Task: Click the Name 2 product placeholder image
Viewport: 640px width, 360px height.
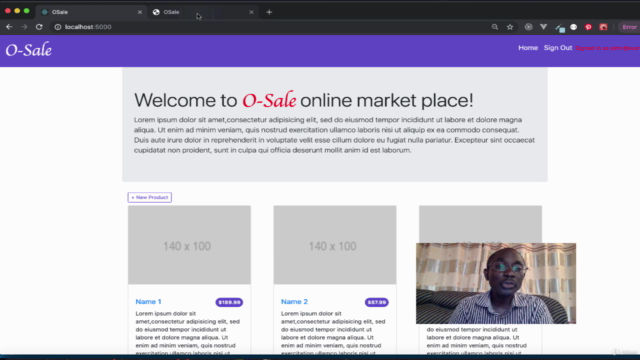Action: (335, 245)
